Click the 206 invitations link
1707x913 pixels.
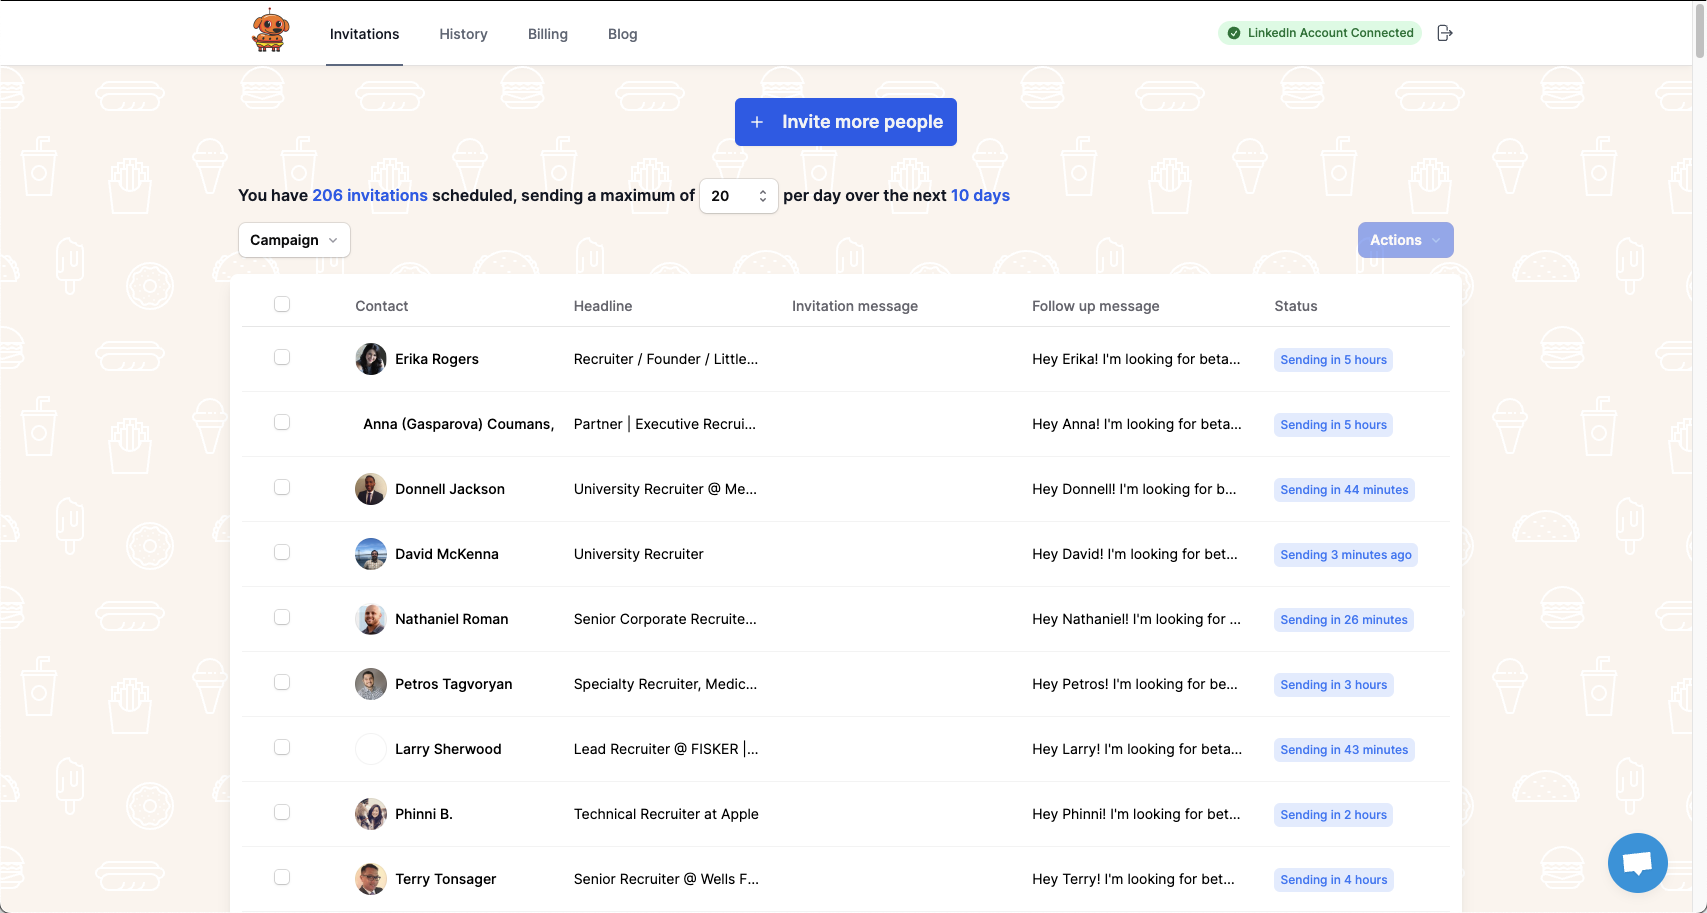370,196
